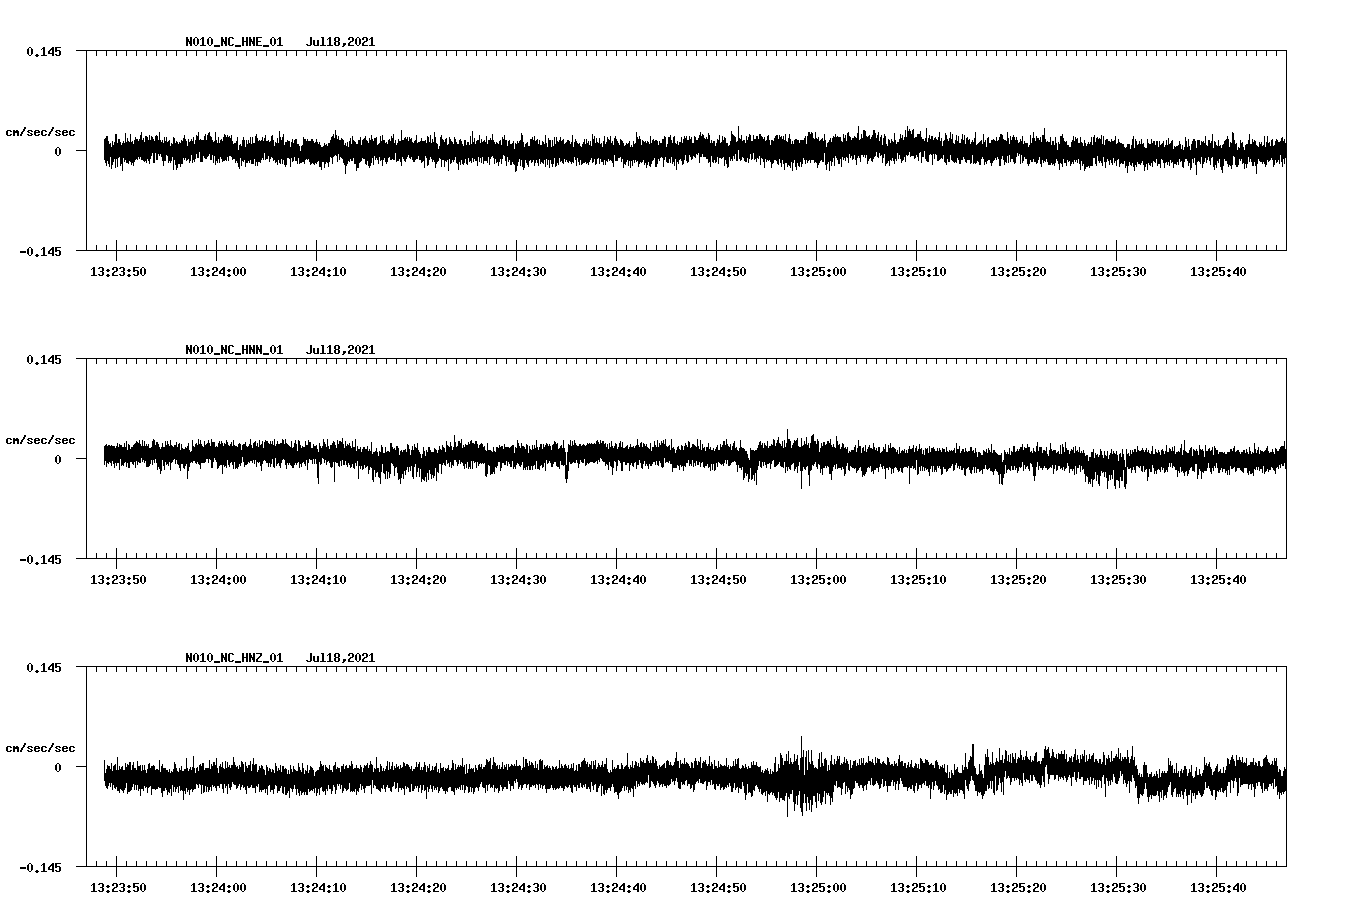Click the 13:25:00 mark under the HNZ trace

820,885
